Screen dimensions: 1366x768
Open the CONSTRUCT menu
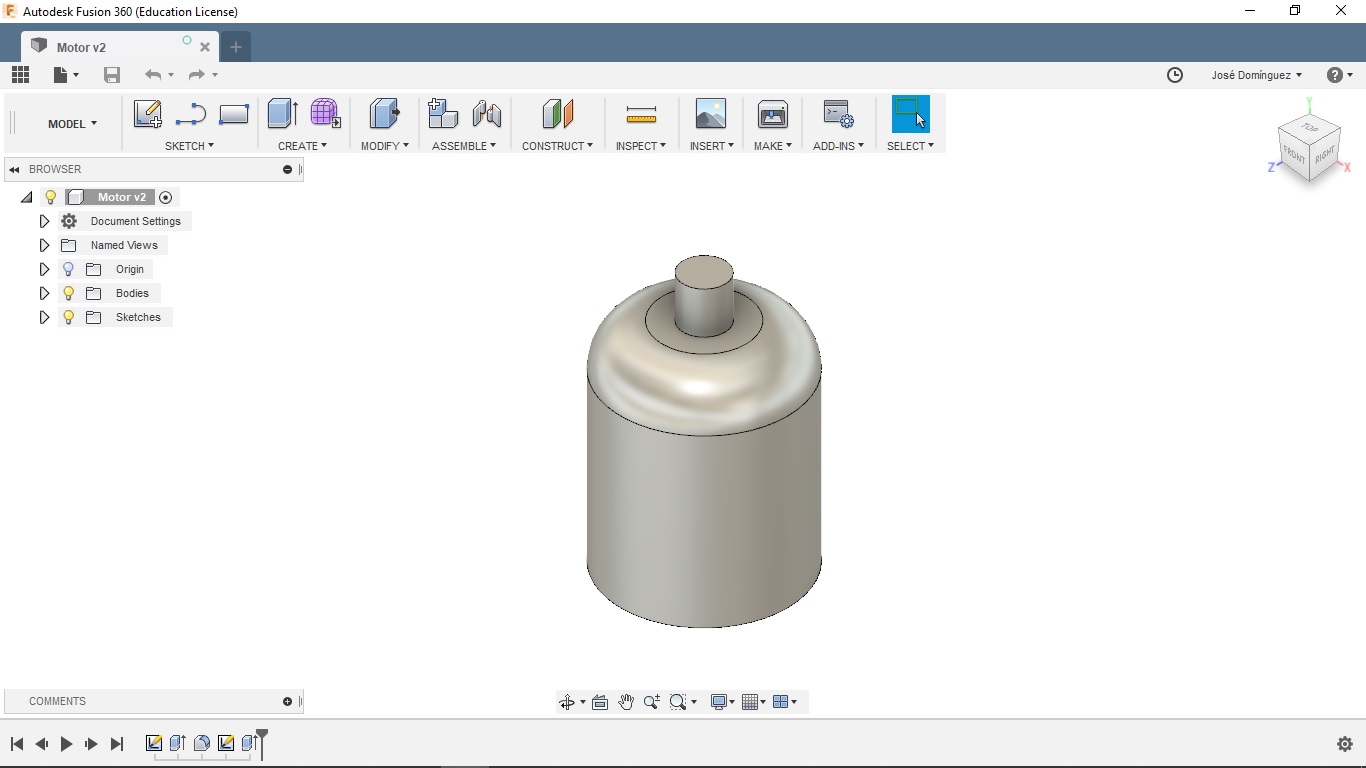coord(557,146)
